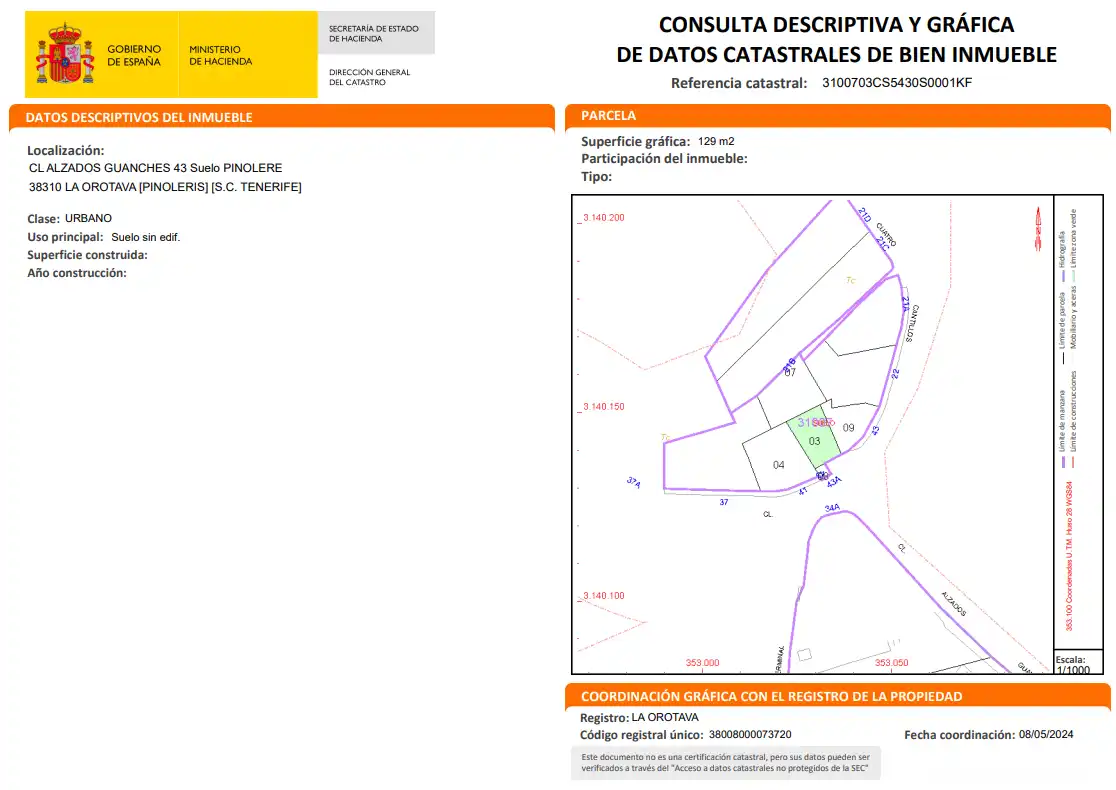1116x790 pixels.
Task: Click street number '41' on the map
Action: click(803, 491)
